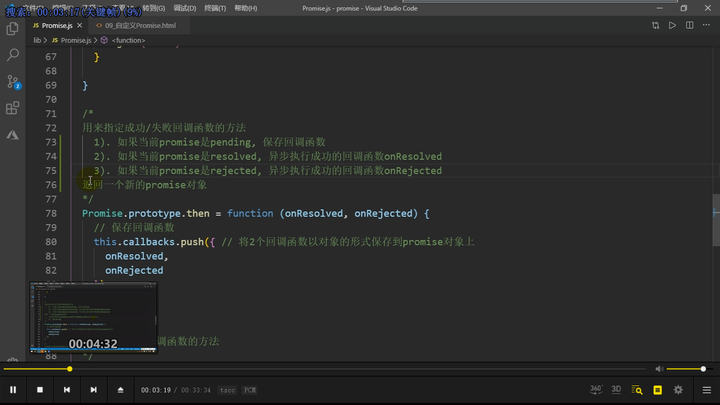The height and width of the screenshot is (405, 720).
Task: Stop the video playback
Action: [x=40, y=390]
